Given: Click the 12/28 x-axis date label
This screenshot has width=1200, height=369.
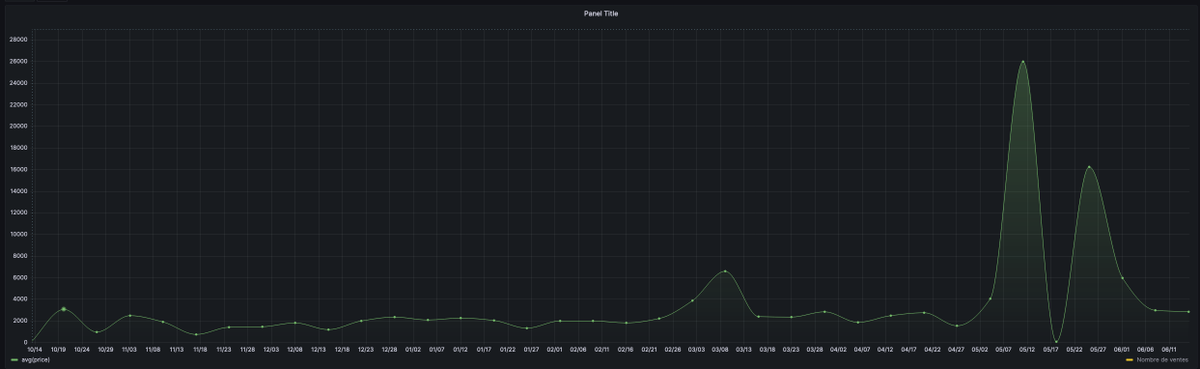Looking at the screenshot, I should tap(389, 350).
